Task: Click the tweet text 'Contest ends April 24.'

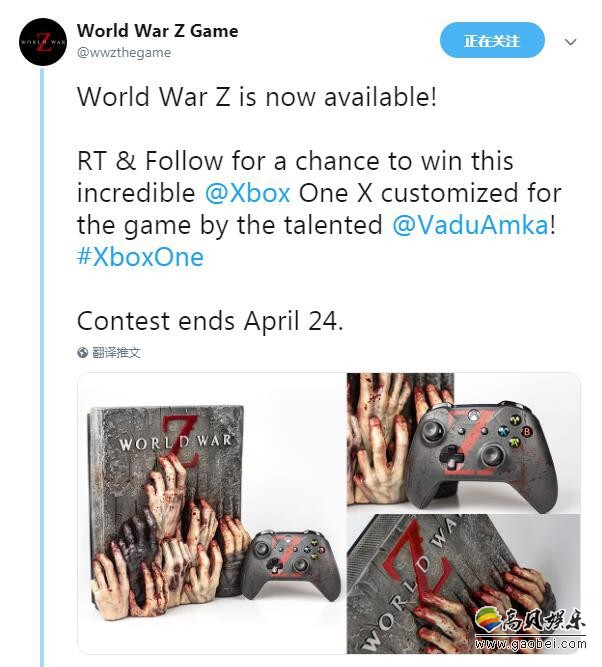Action: [210, 321]
